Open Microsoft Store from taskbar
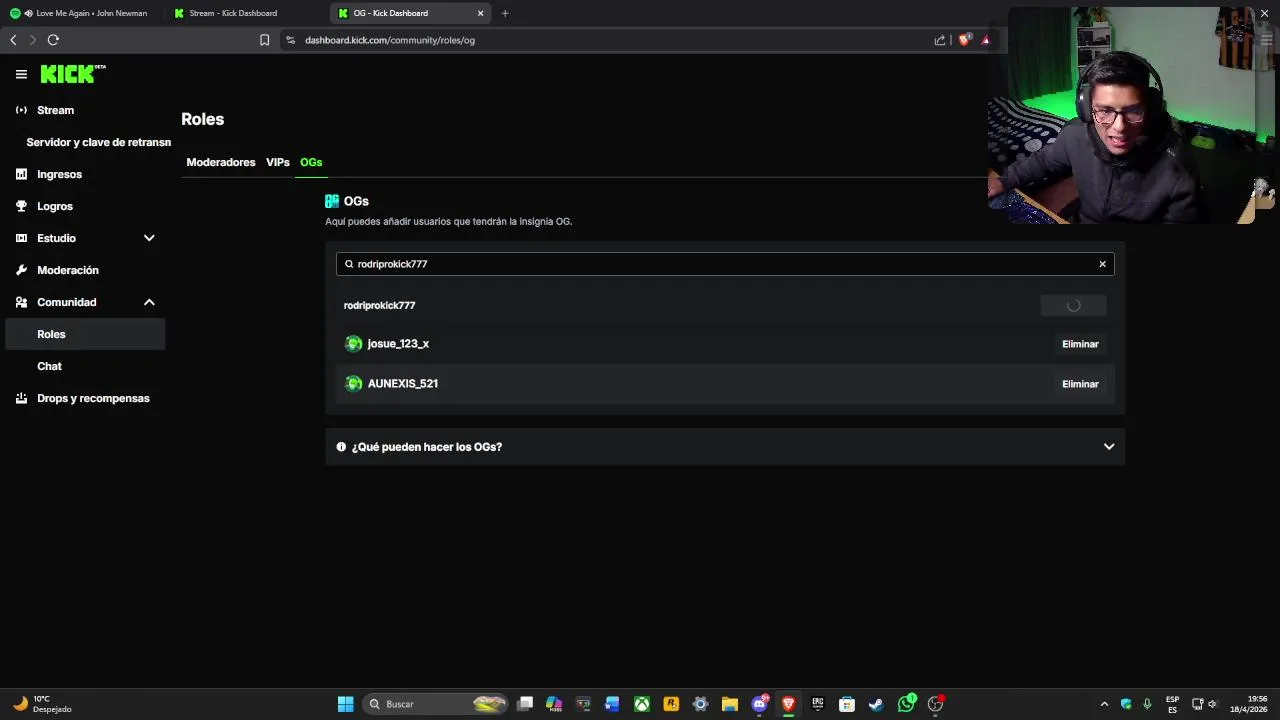1280x720 pixels. pos(847,704)
